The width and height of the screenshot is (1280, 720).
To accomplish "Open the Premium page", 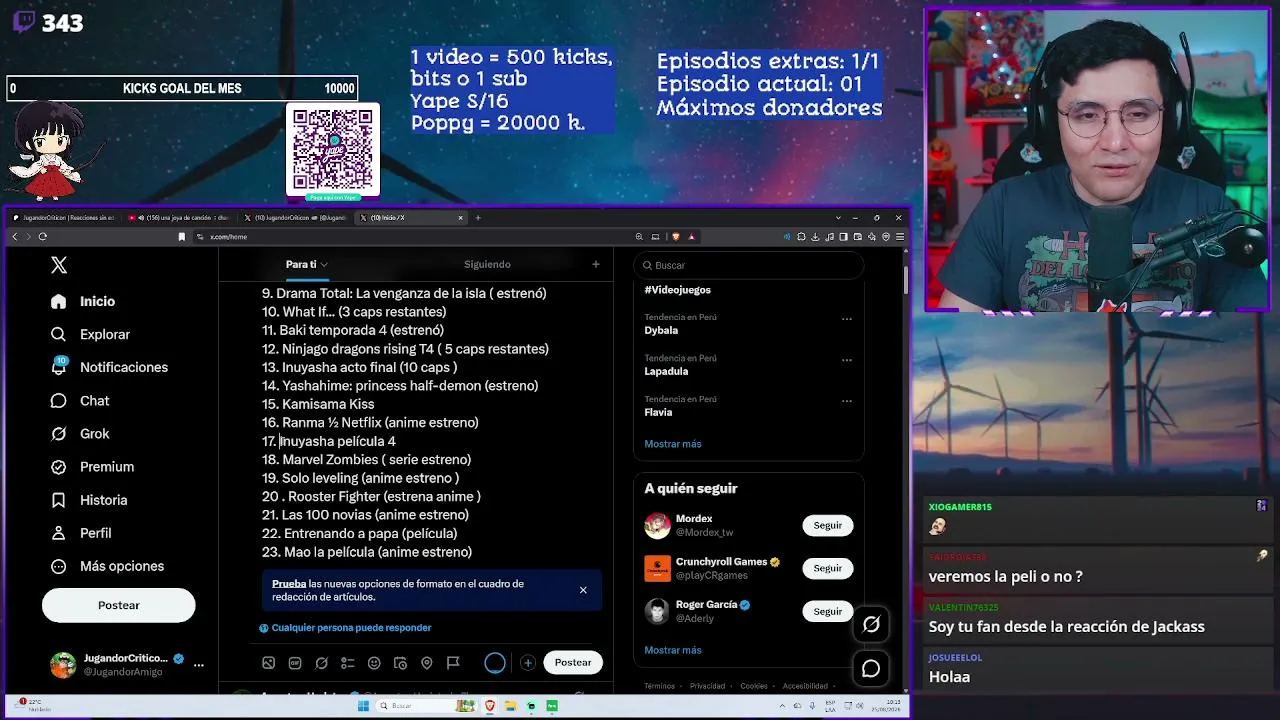I will pyautogui.click(x=92, y=466).
